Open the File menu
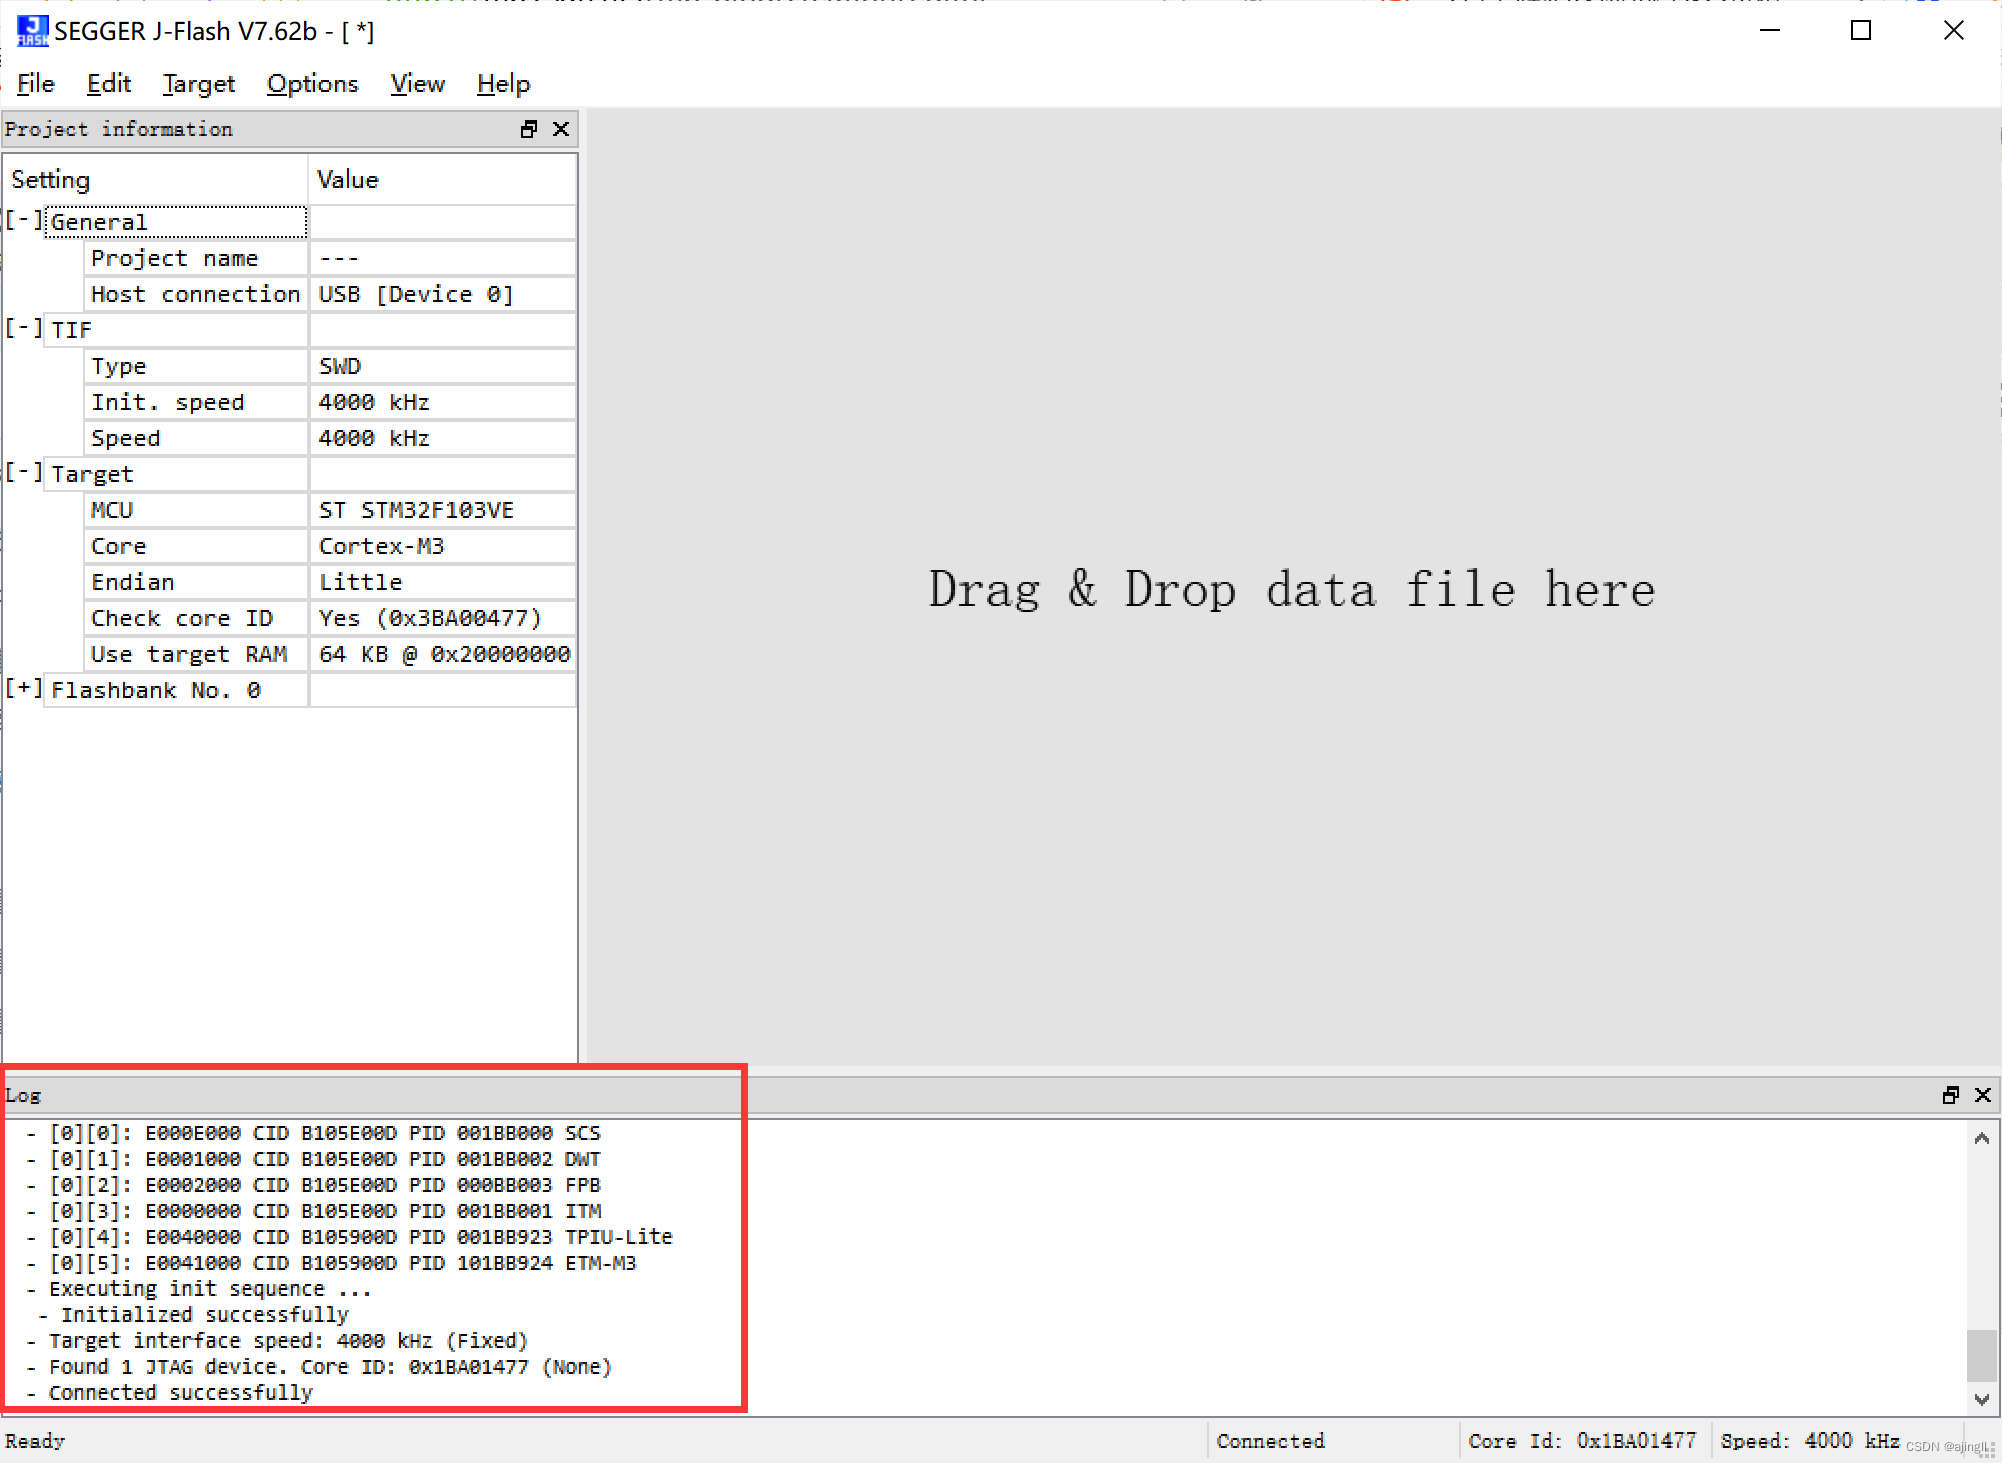This screenshot has height=1463, width=2002. pyautogui.click(x=35, y=84)
